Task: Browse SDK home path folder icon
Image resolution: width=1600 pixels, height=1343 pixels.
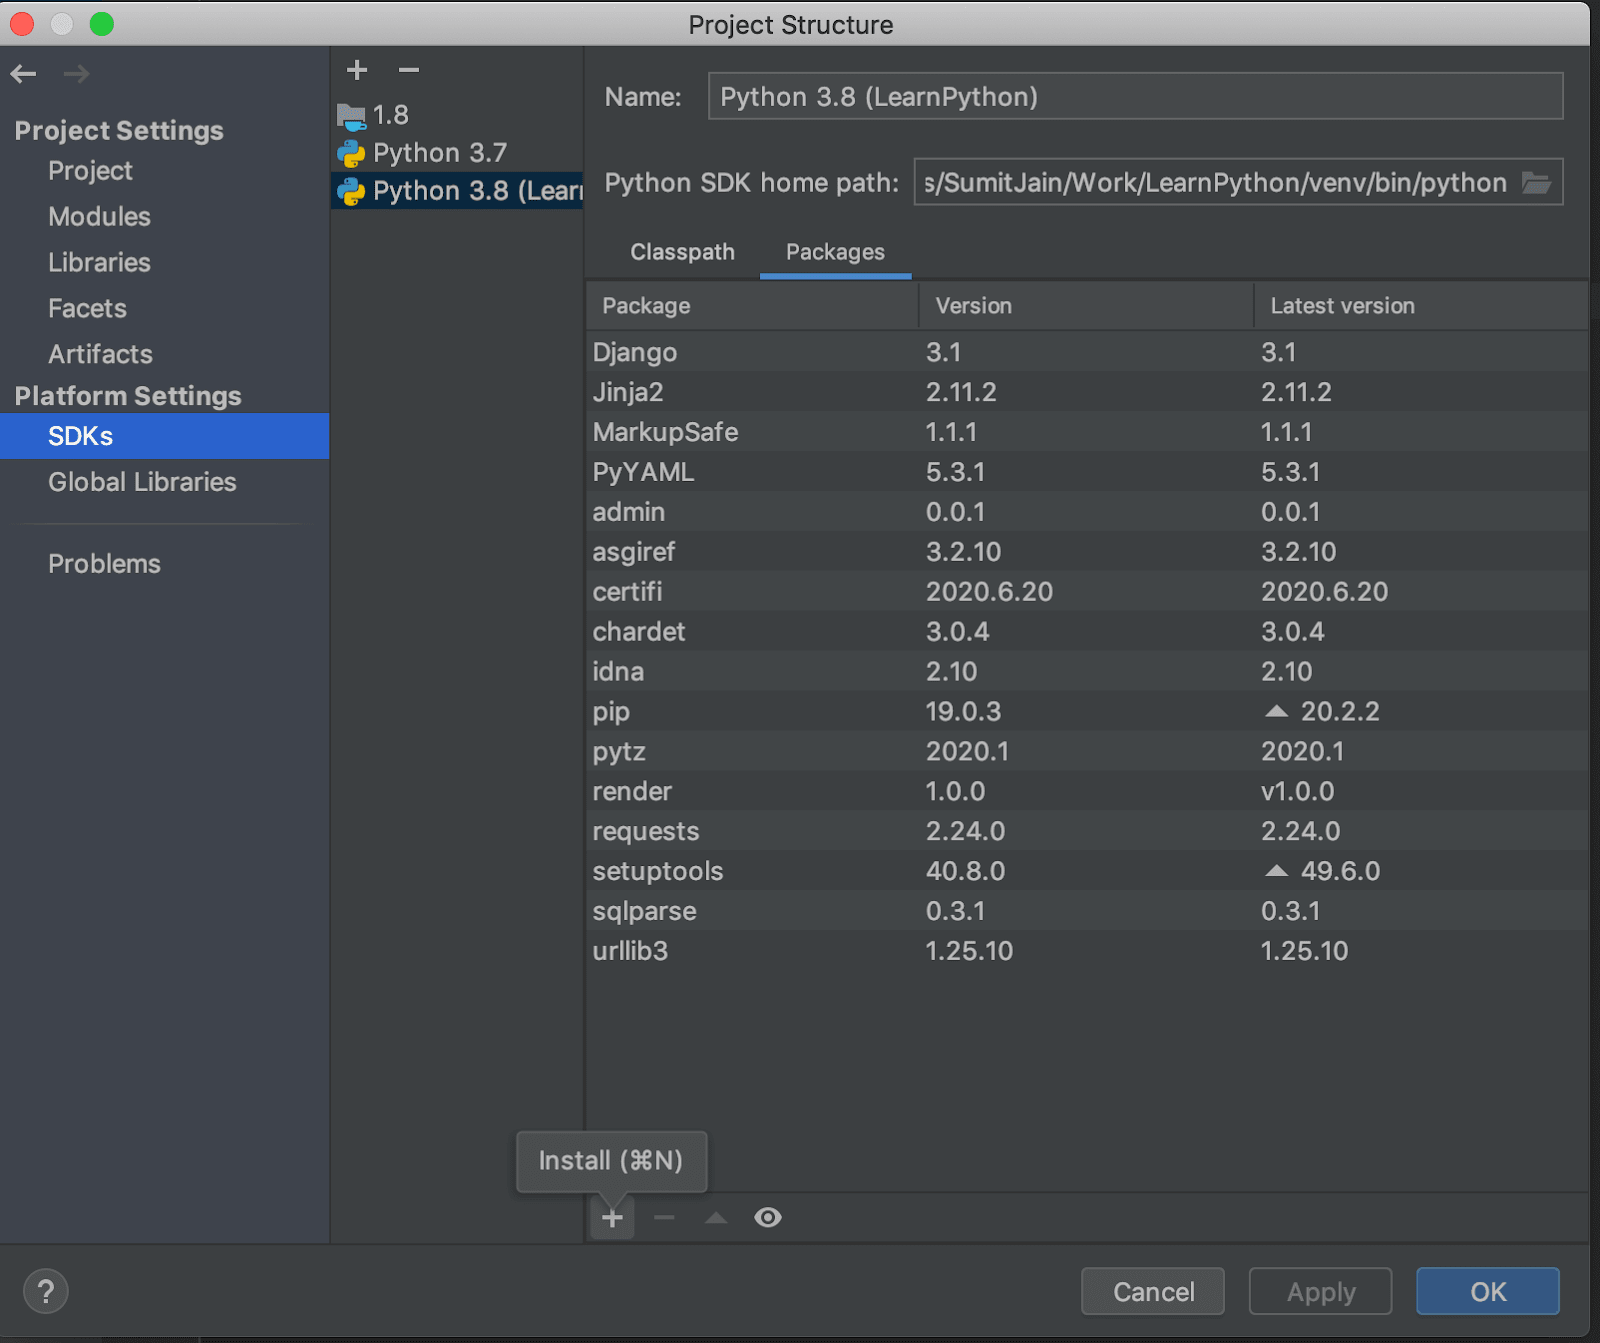Action: pos(1536,183)
